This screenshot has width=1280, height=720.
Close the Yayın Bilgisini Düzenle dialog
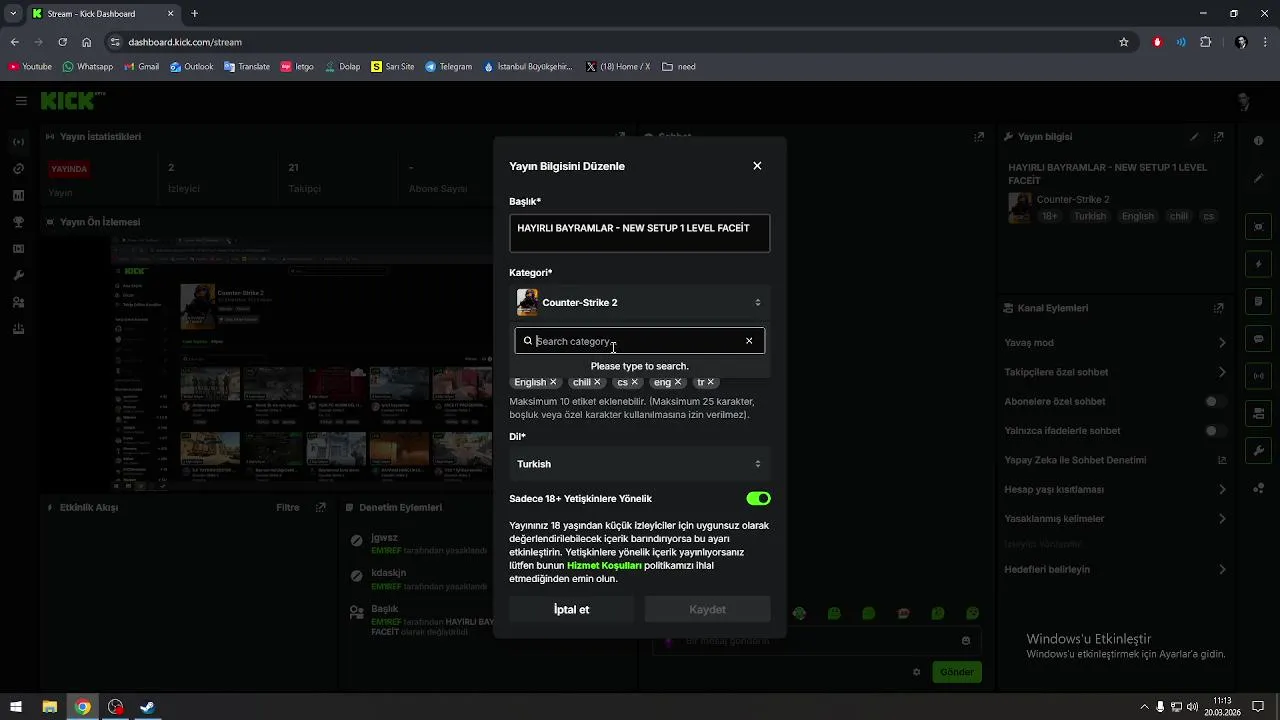(757, 166)
